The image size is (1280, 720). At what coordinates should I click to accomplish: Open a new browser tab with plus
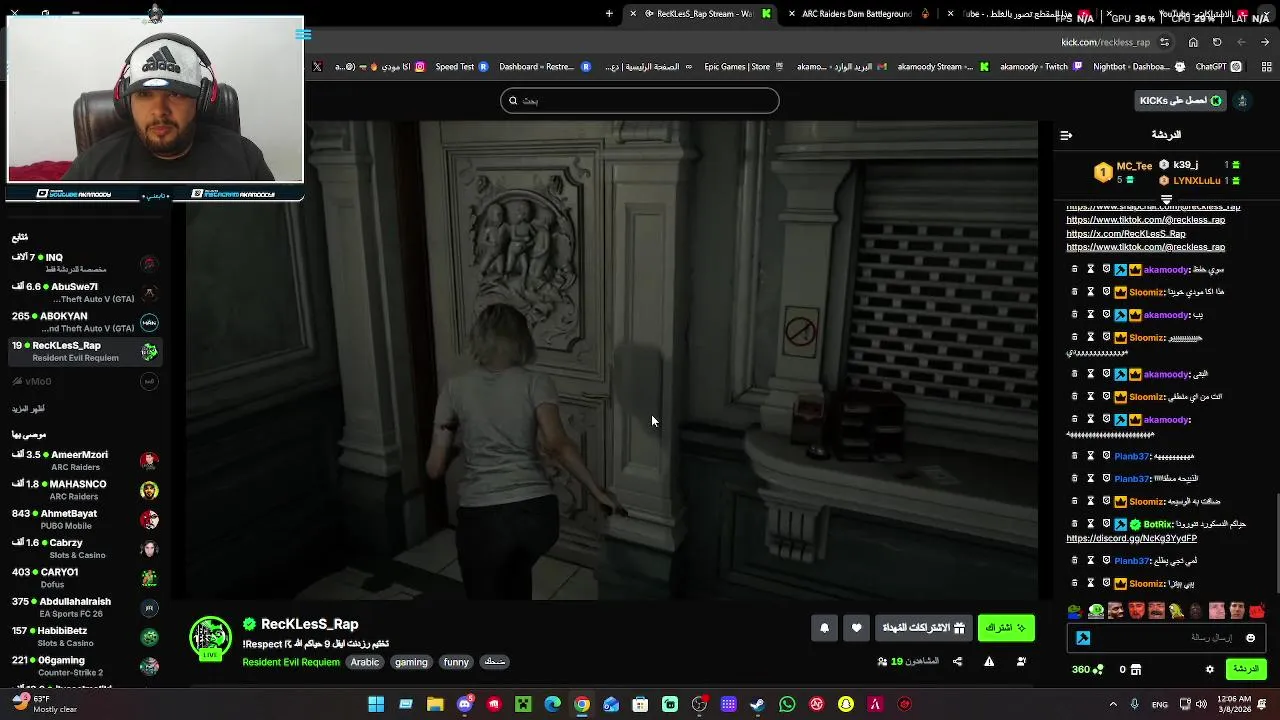pos(609,14)
